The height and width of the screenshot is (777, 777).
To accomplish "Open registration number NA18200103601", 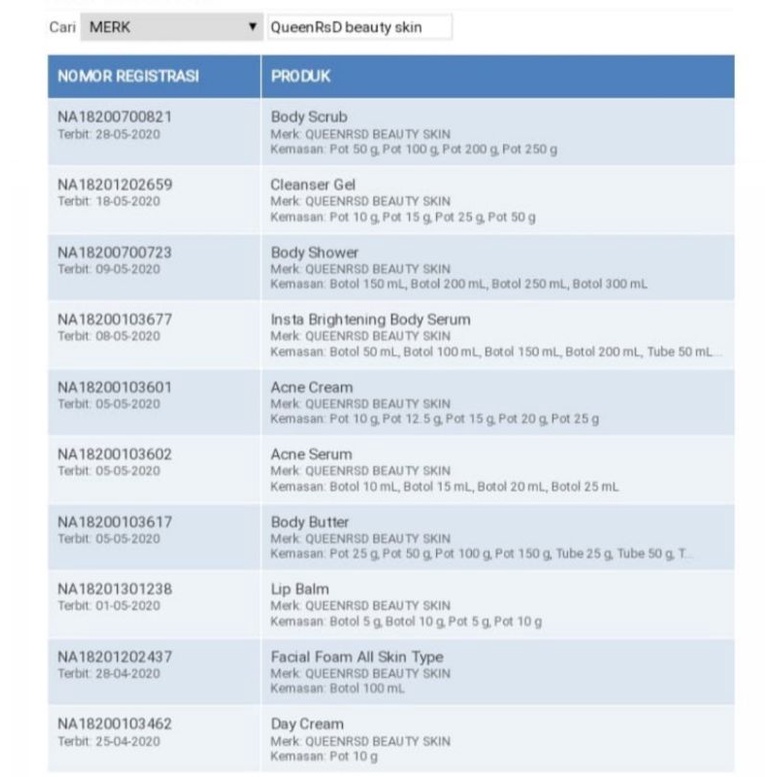I will tap(115, 387).
